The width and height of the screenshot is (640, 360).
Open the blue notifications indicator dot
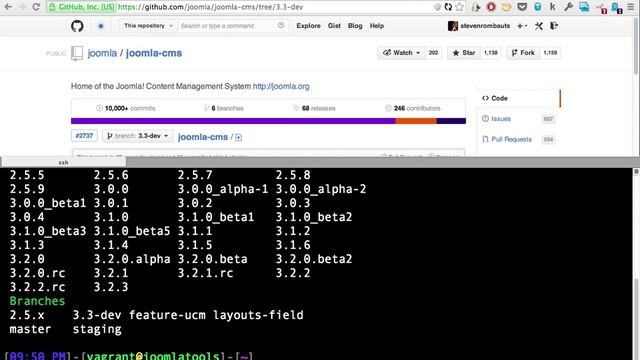101,26
